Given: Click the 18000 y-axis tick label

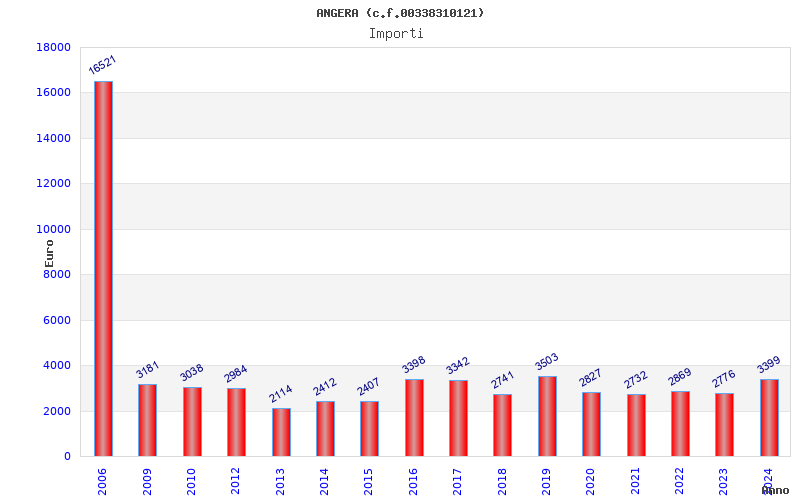Looking at the screenshot, I should point(54,47).
